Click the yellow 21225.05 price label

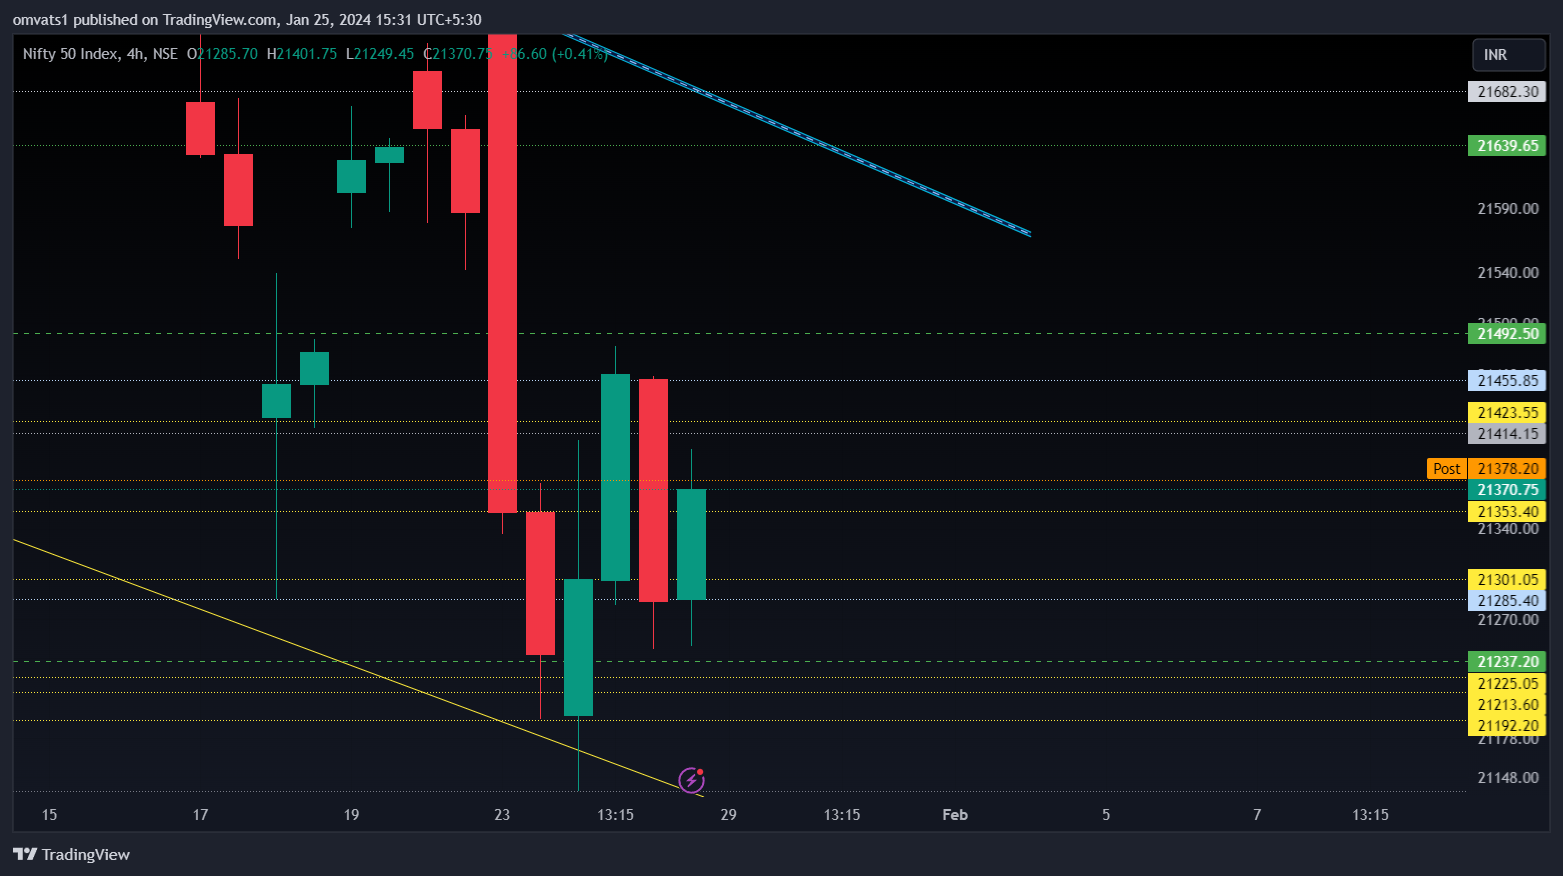1507,684
